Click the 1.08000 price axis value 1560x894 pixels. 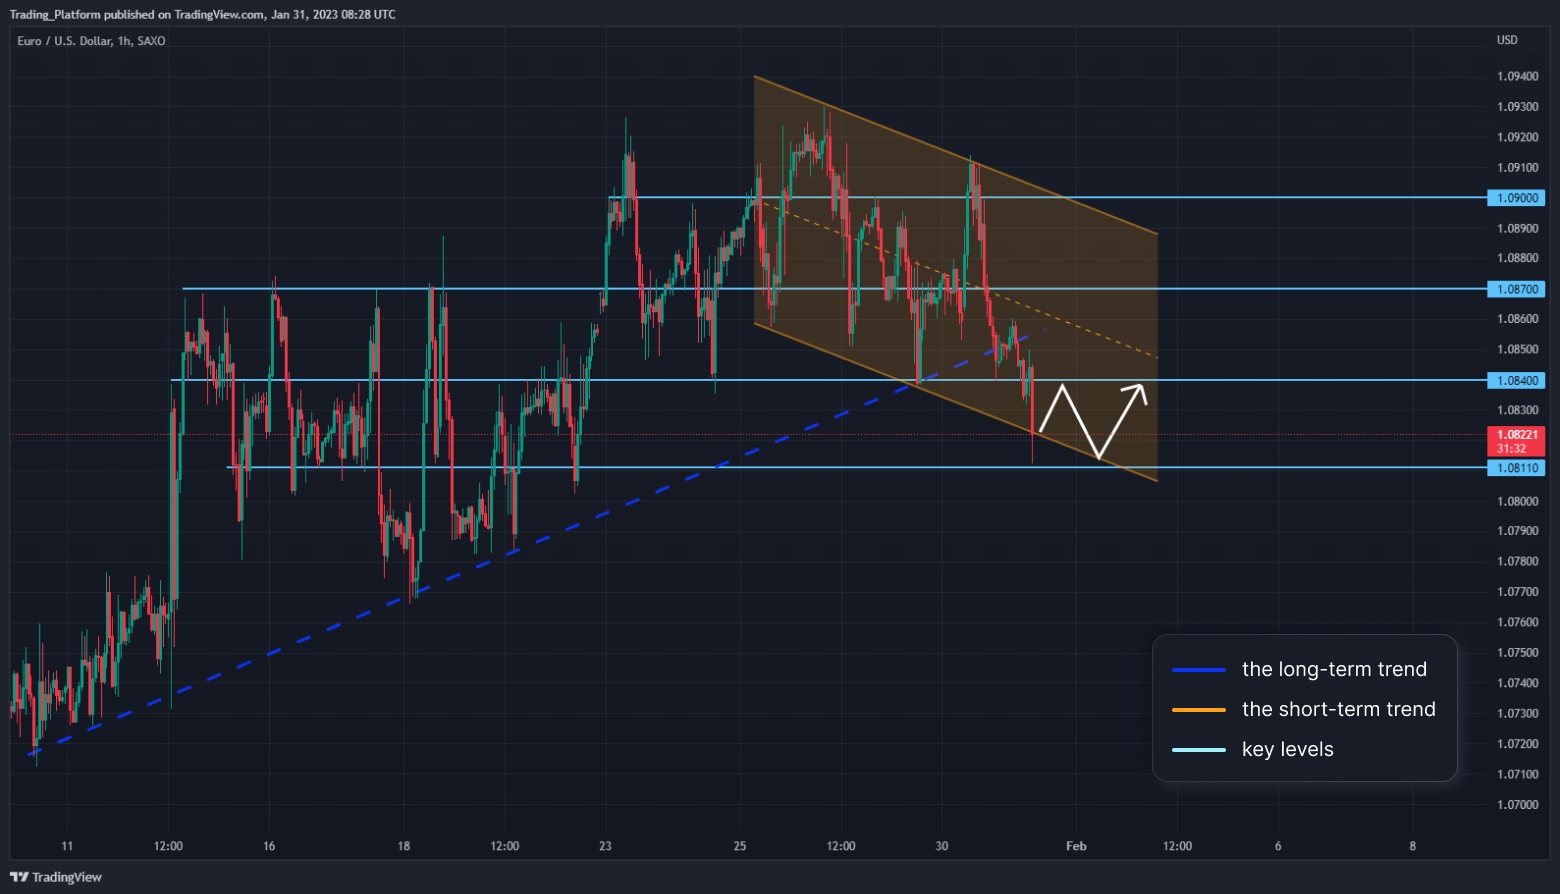(x=1517, y=501)
